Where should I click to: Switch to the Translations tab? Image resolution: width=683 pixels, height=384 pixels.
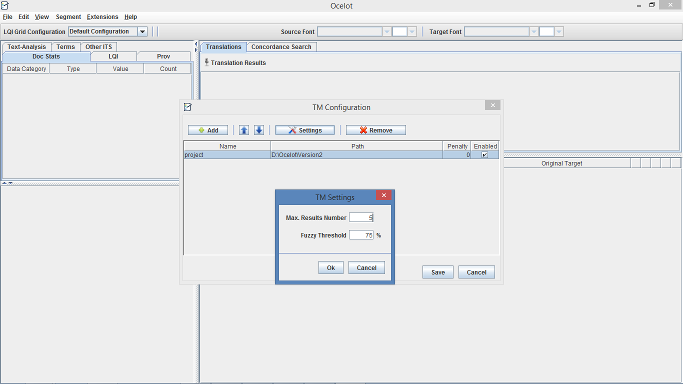click(223, 47)
